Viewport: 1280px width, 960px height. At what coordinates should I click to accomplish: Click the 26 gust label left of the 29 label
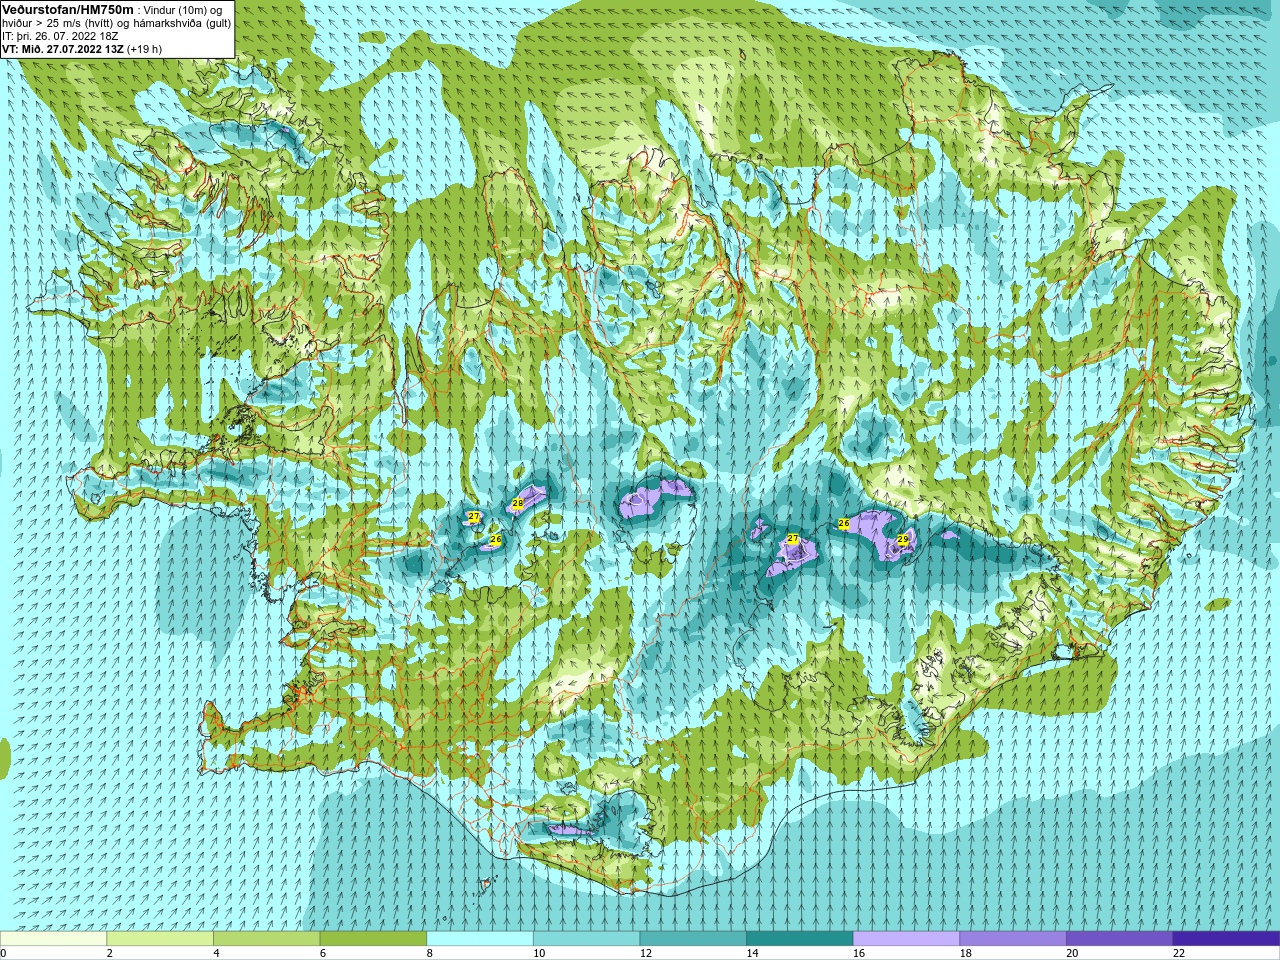click(844, 523)
